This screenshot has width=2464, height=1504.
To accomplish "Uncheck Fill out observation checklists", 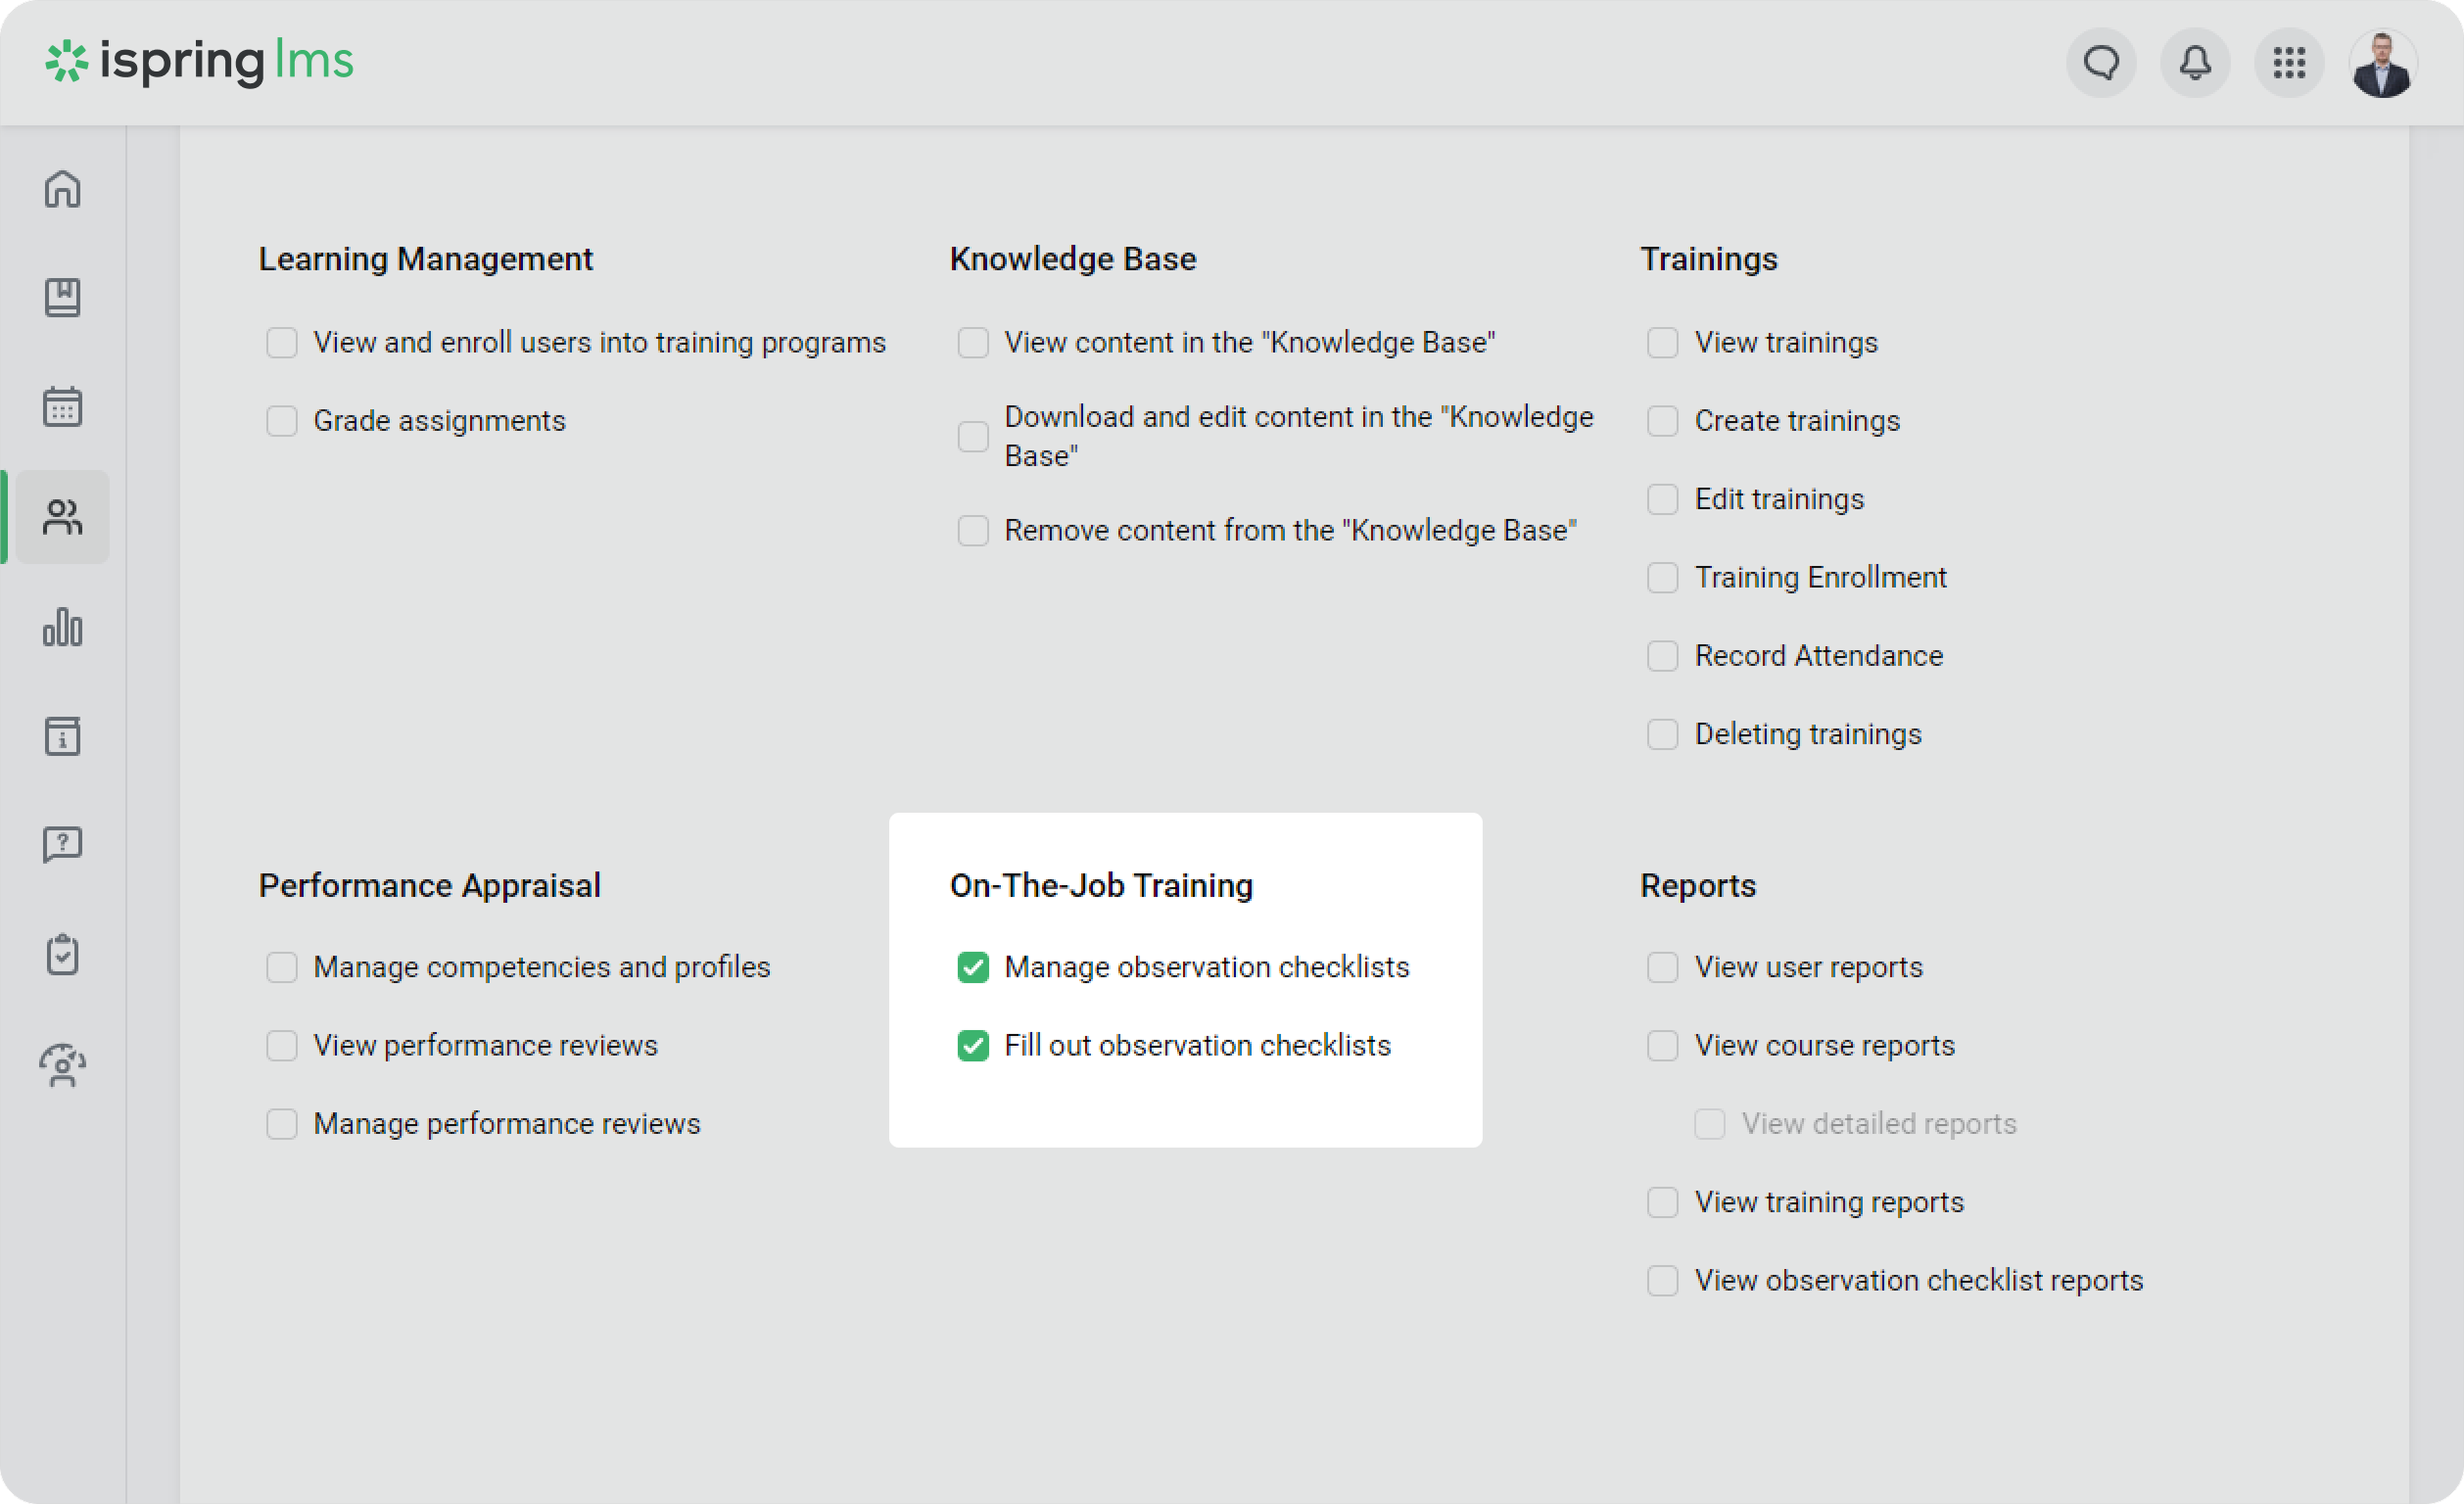I will 972,1045.
